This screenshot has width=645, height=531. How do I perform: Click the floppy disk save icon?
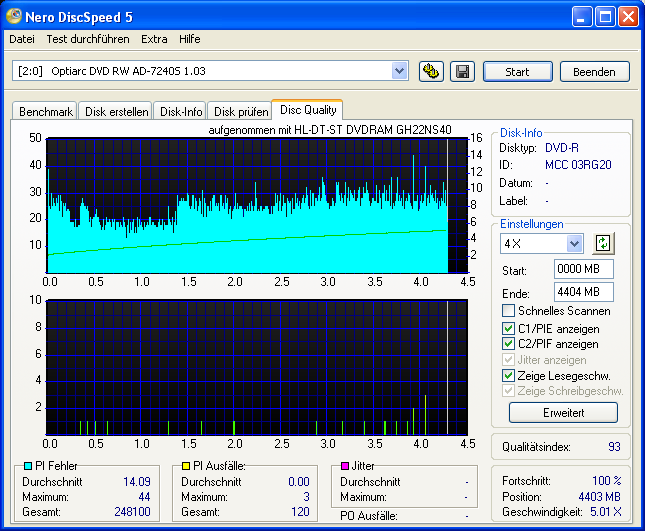[x=462, y=72]
